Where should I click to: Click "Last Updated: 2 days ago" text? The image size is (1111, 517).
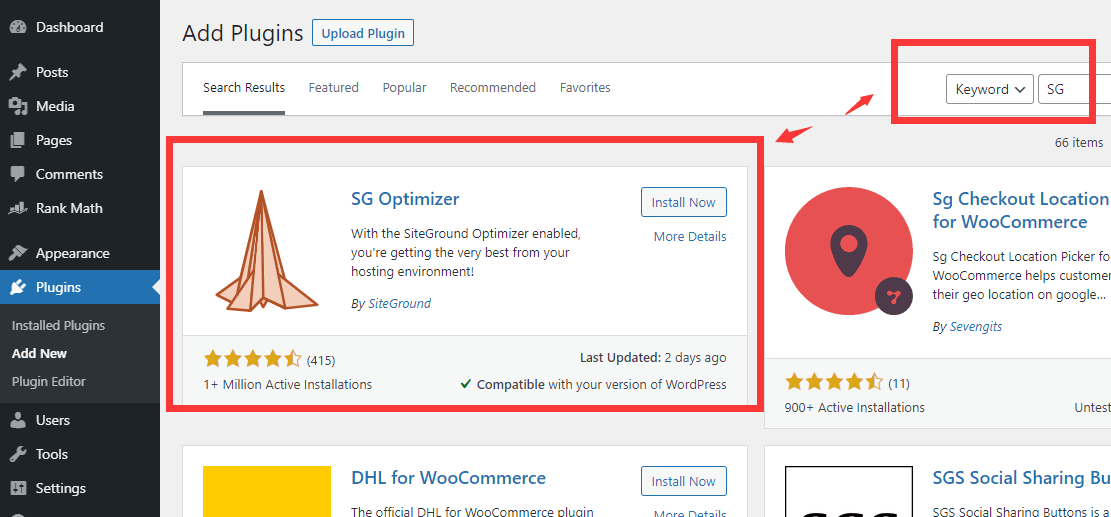pyautogui.click(x=653, y=358)
